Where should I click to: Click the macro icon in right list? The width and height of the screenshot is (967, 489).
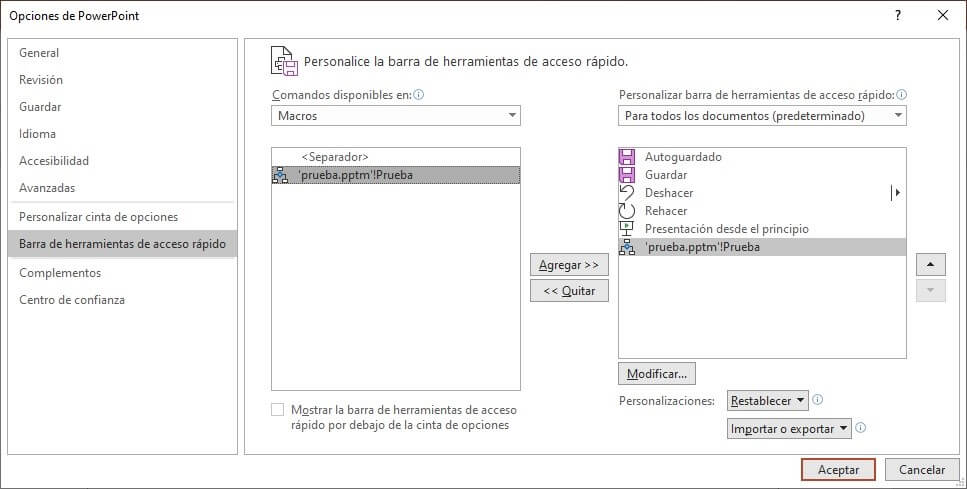pyautogui.click(x=627, y=247)
